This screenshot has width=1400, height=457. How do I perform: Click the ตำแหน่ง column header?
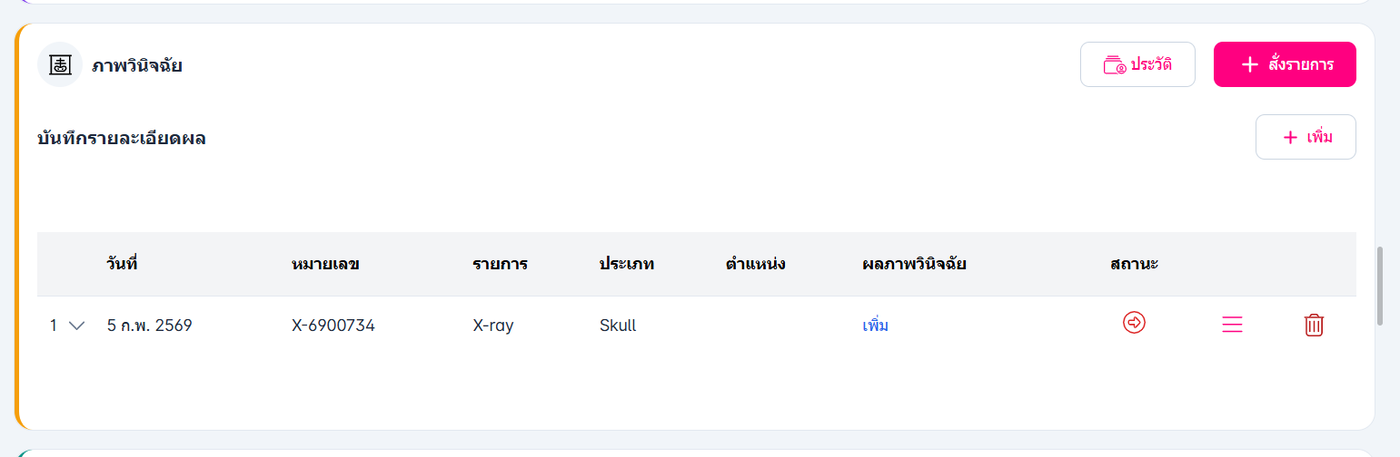pos(755,264)
